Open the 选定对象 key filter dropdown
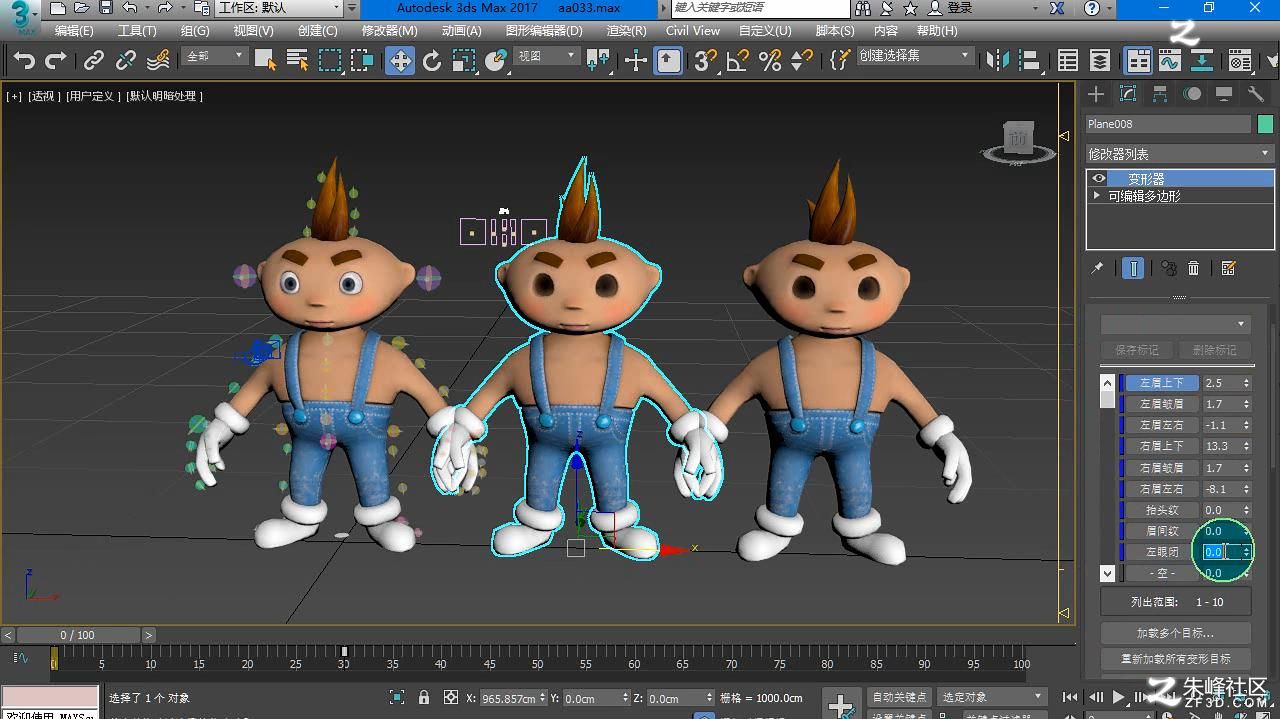This screenshot has height=719, width=1280. (992, 697)
